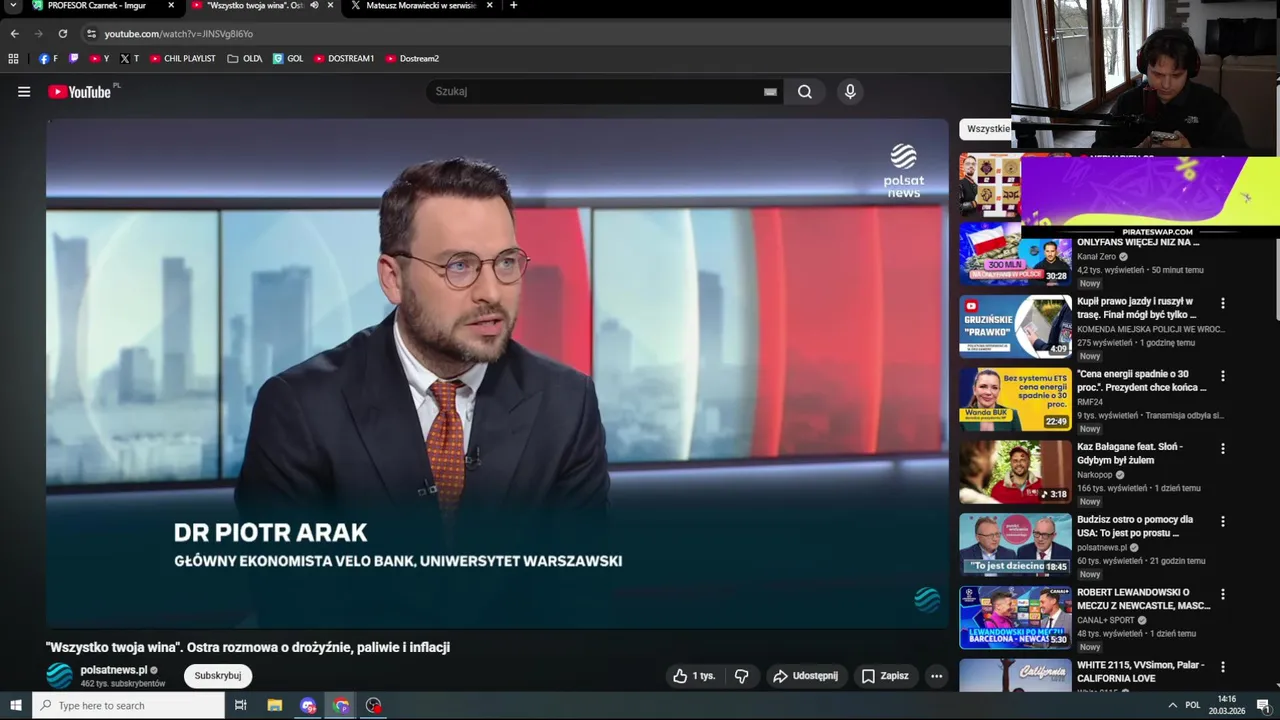The height and width of the screenshot is (720, 1280).
Task: Open site information icon in address bar
Action: point(91,33)
